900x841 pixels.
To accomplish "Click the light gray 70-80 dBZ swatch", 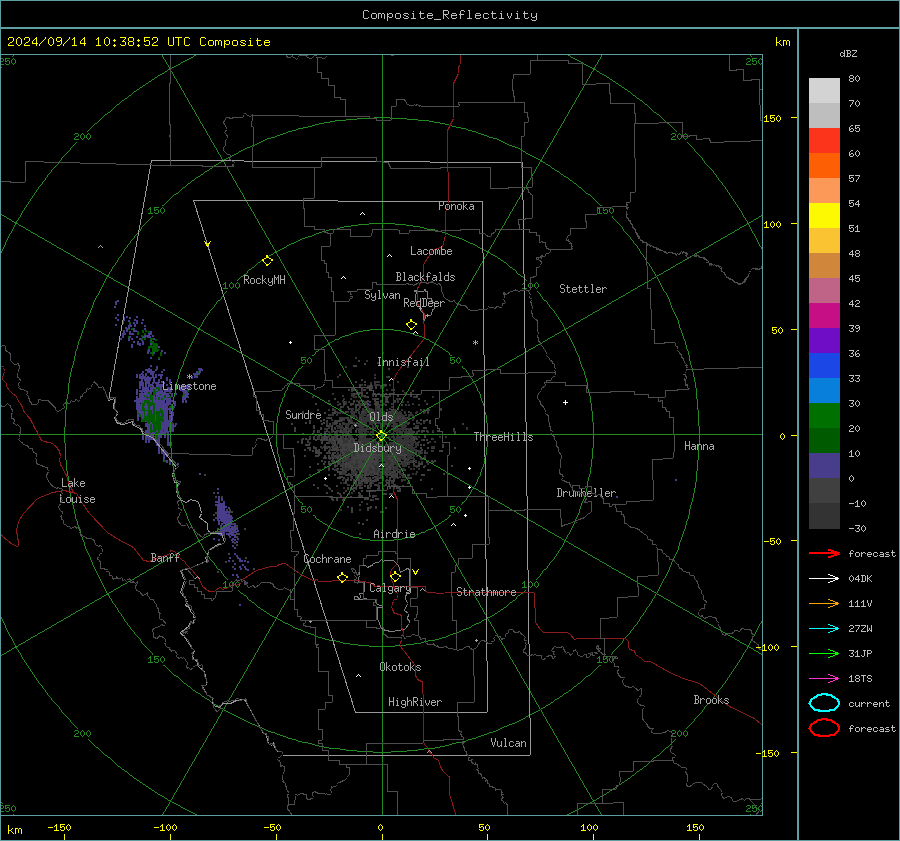I will tap(824, 91).
